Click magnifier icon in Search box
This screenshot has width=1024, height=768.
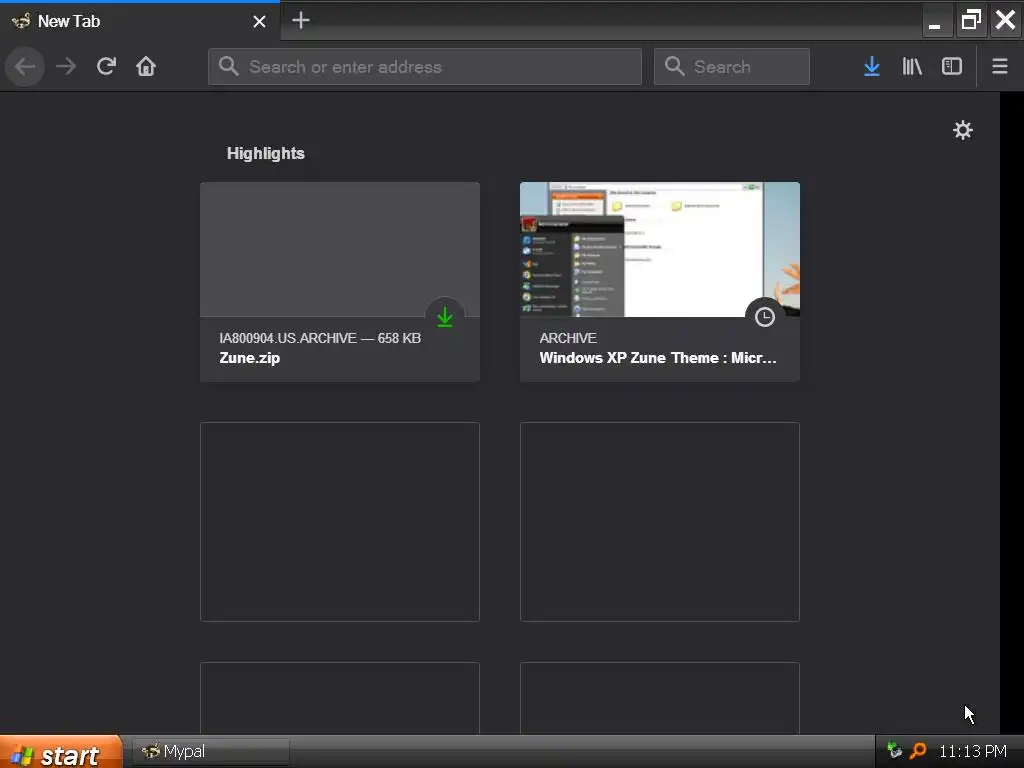click(674, 66)
